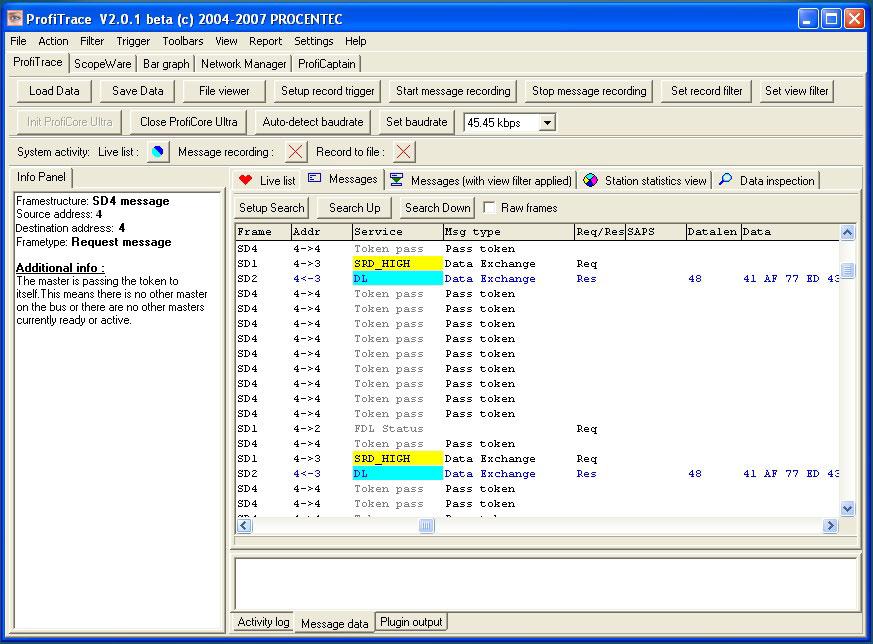Open the Action menu
Viewport: 873px width, 644px height.
[x=53, y=41]
